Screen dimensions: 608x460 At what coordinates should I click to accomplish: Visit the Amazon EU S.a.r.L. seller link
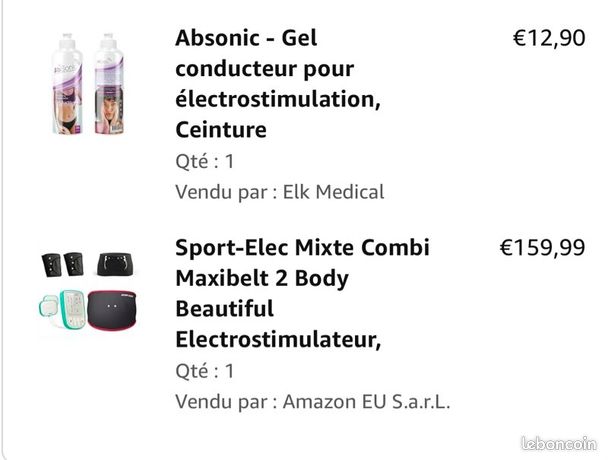(x=366, y=401)
